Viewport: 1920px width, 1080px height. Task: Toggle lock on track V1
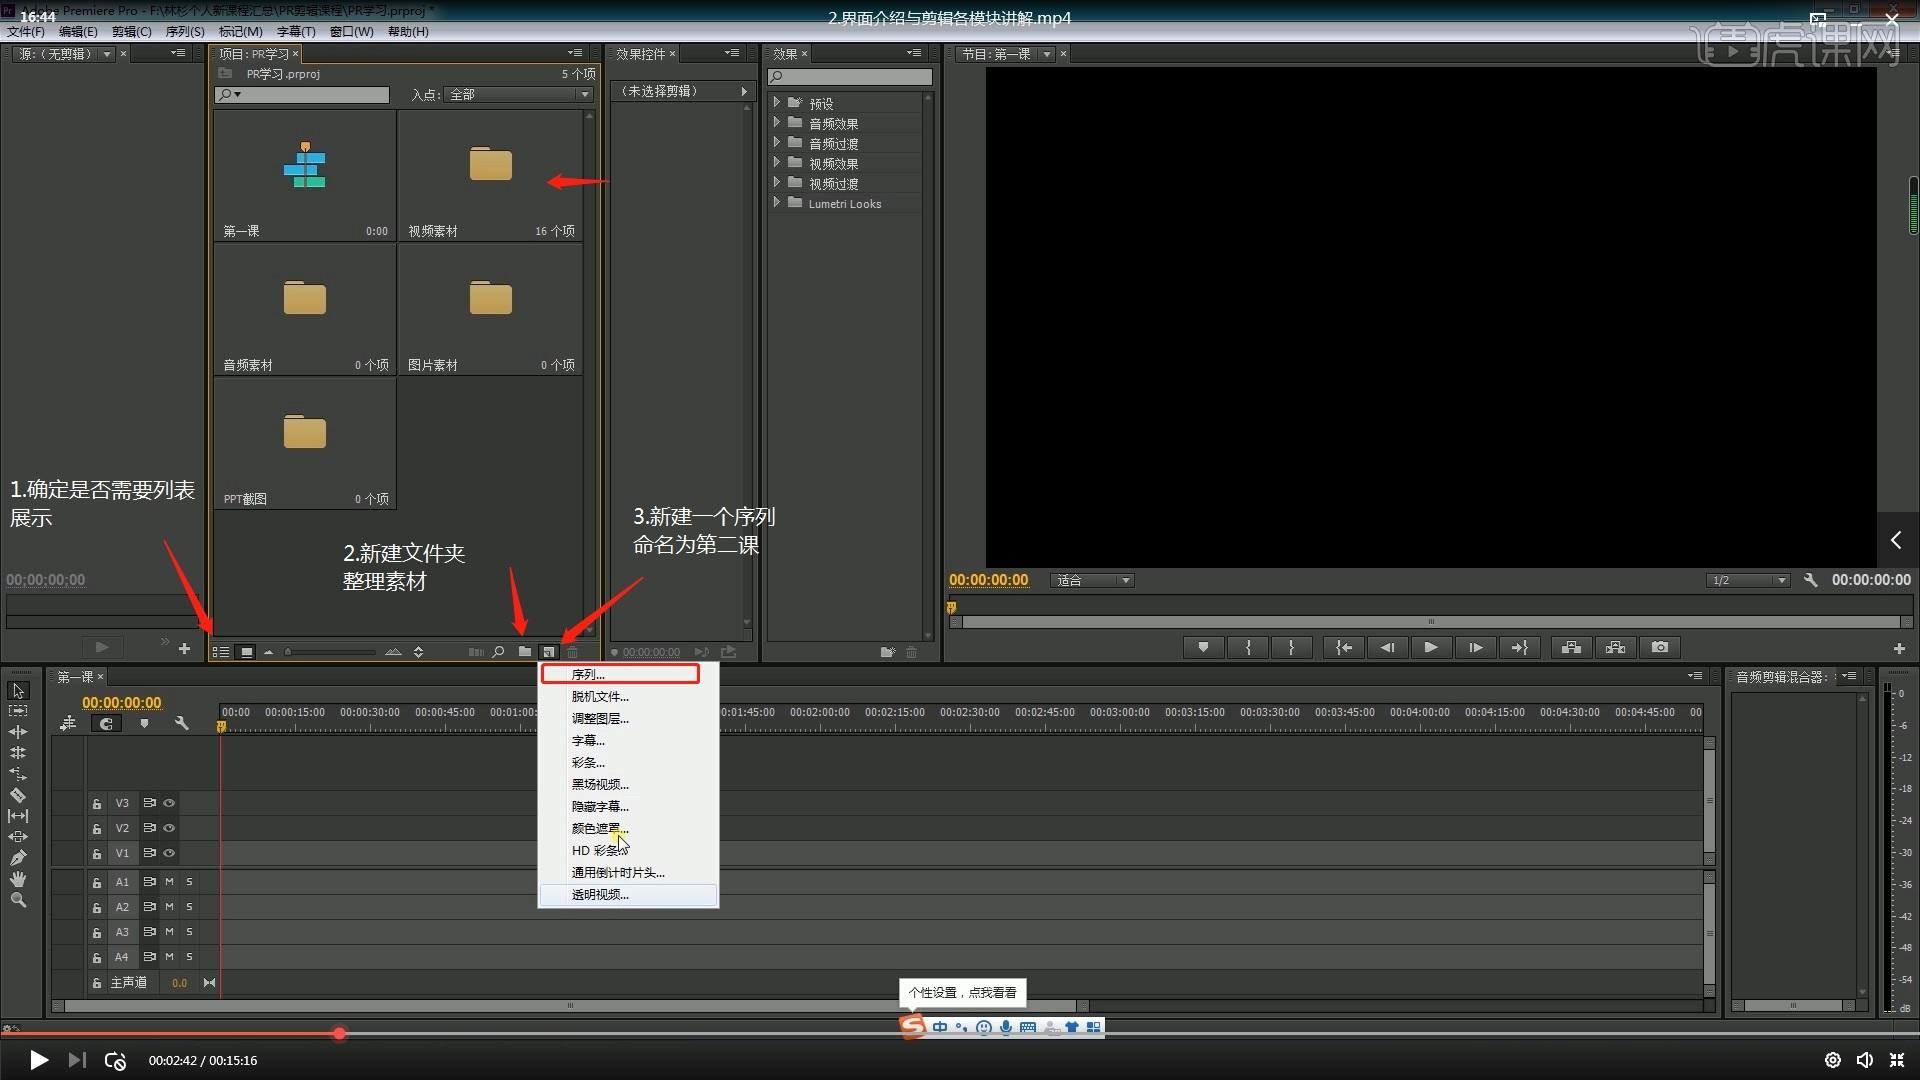97,854
